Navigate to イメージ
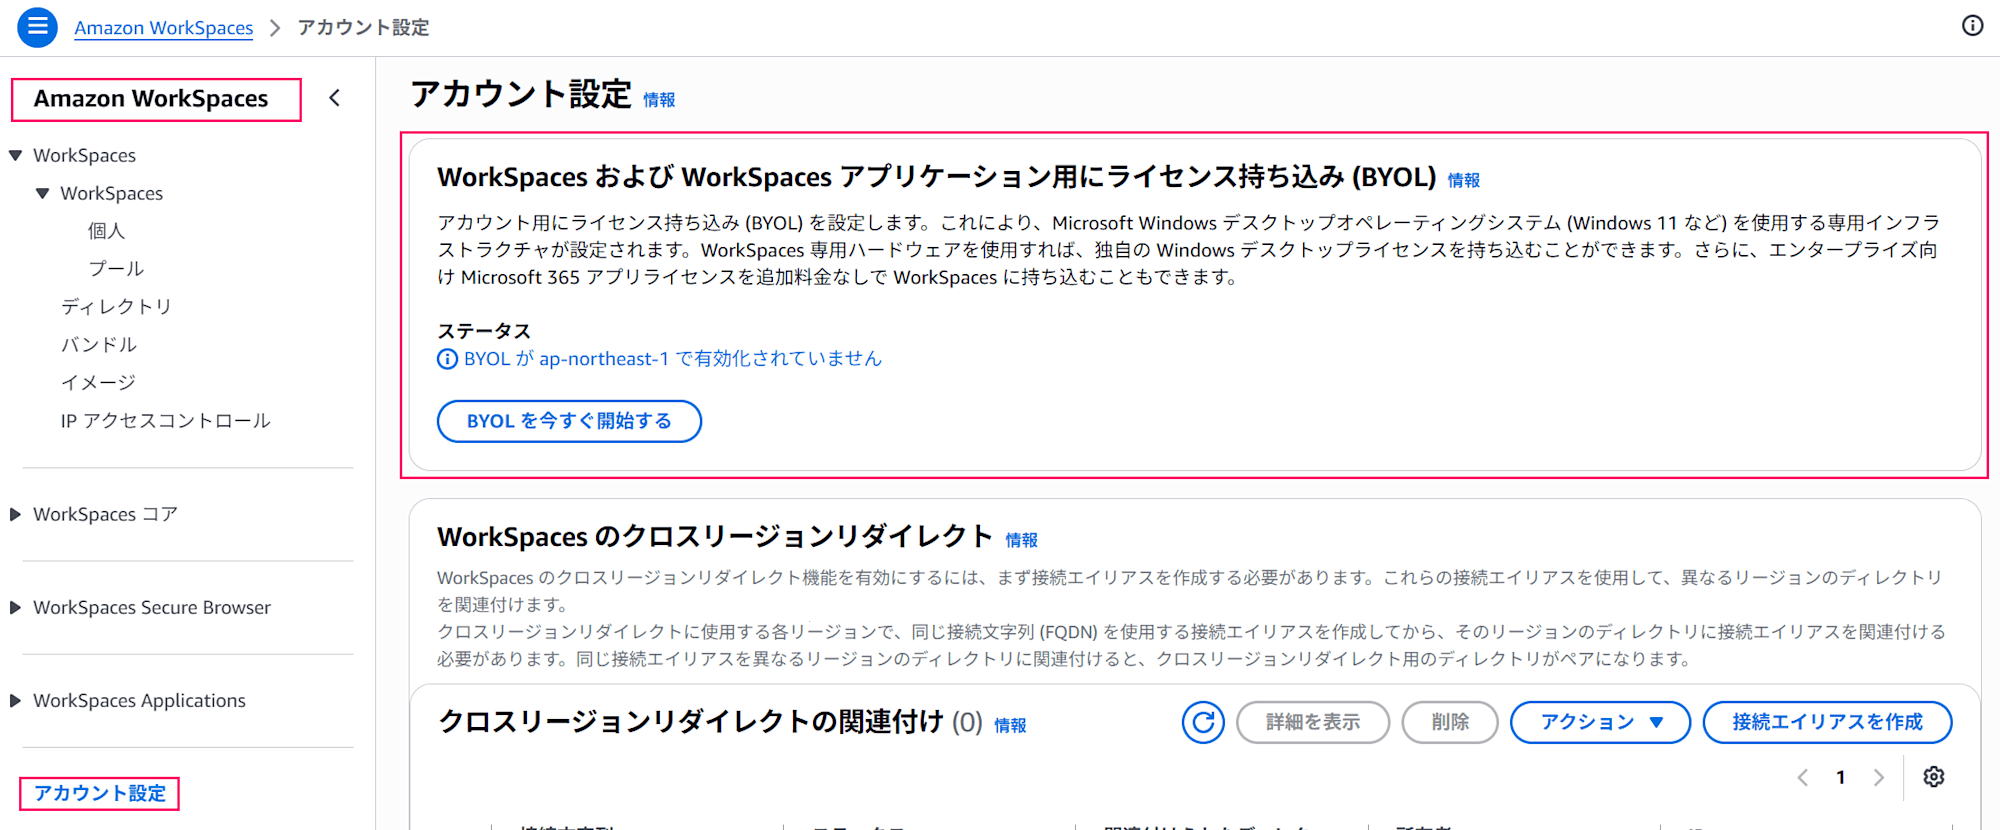 pyautogui.click(x=98, y=383)
